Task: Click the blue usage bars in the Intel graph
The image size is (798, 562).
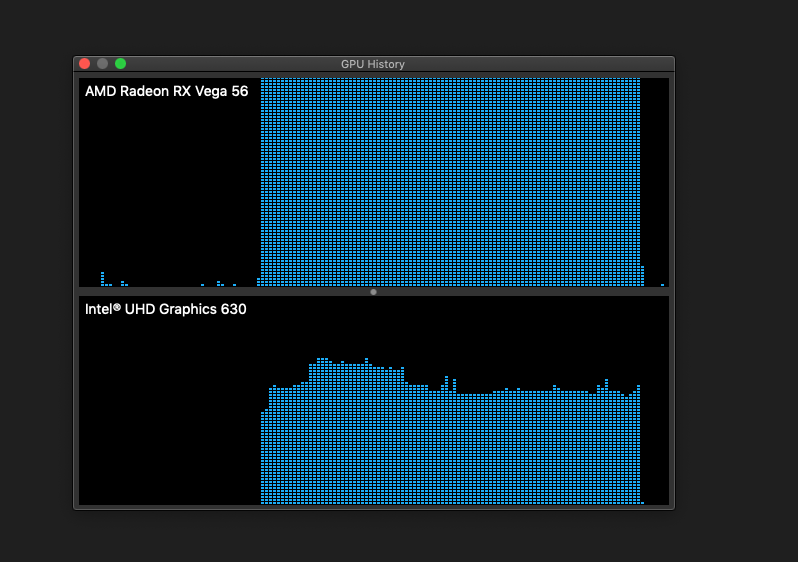Action: click(450, 450)
